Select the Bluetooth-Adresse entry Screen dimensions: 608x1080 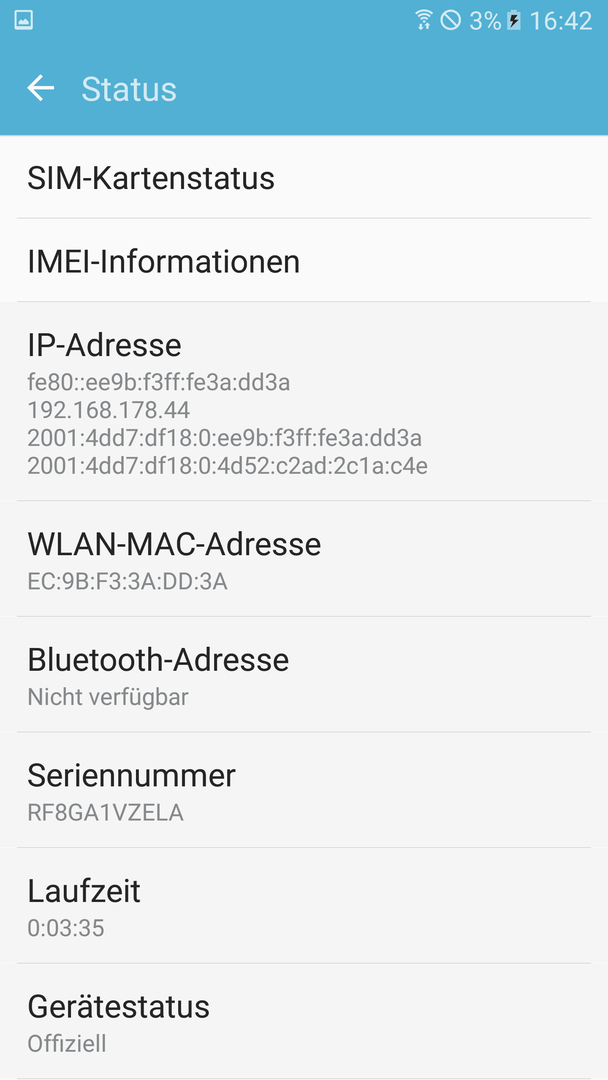coord(304,674)
